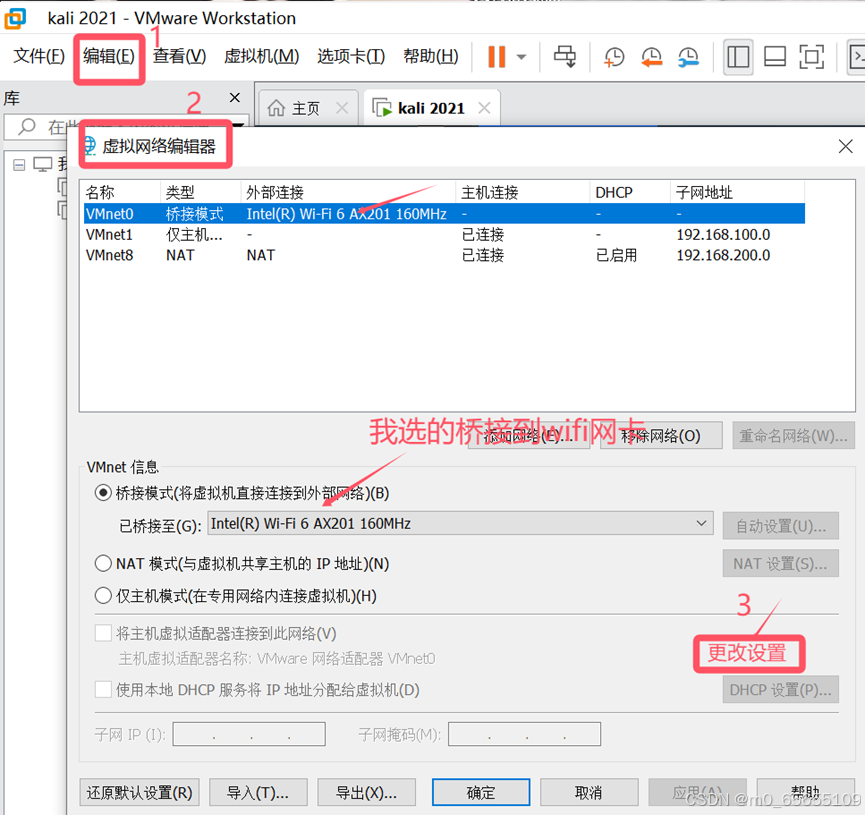Toggle the thumbnail bar view

[x=775, y=56]
